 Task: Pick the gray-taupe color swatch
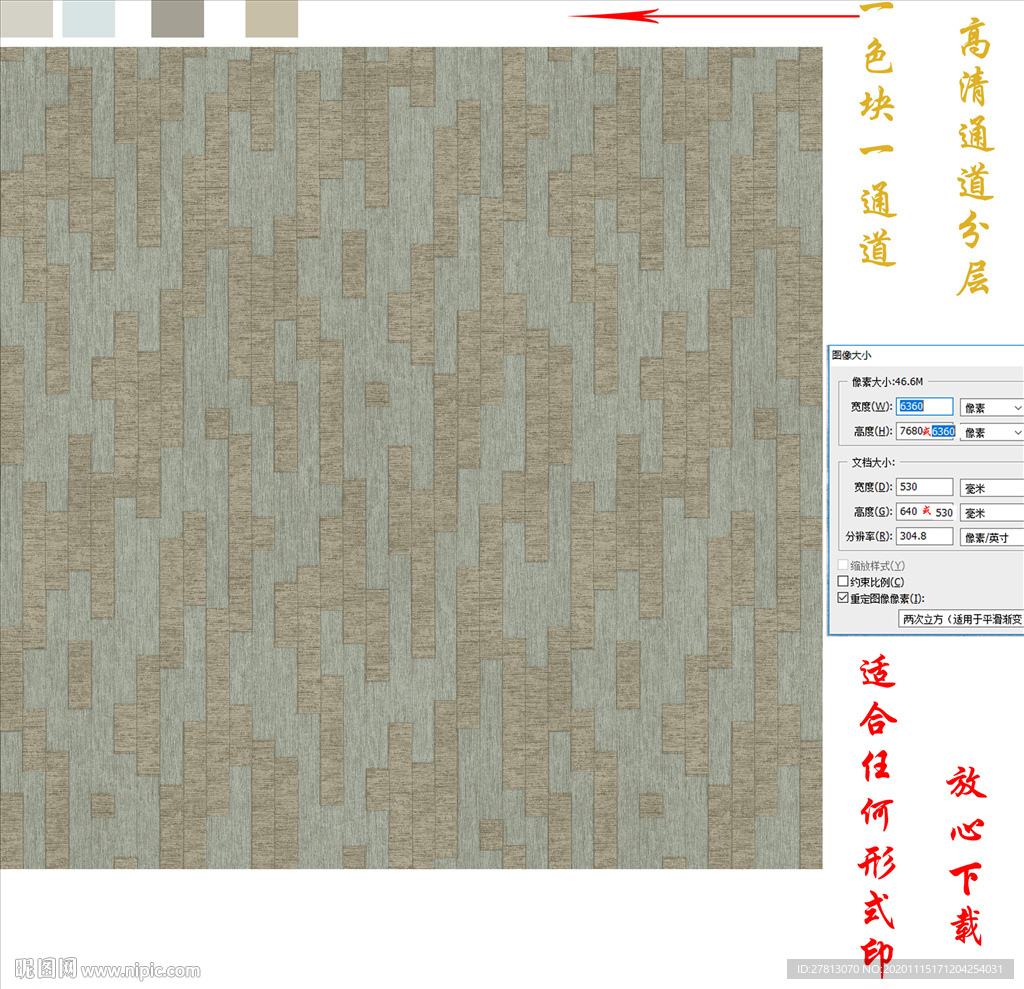[177, 18]
